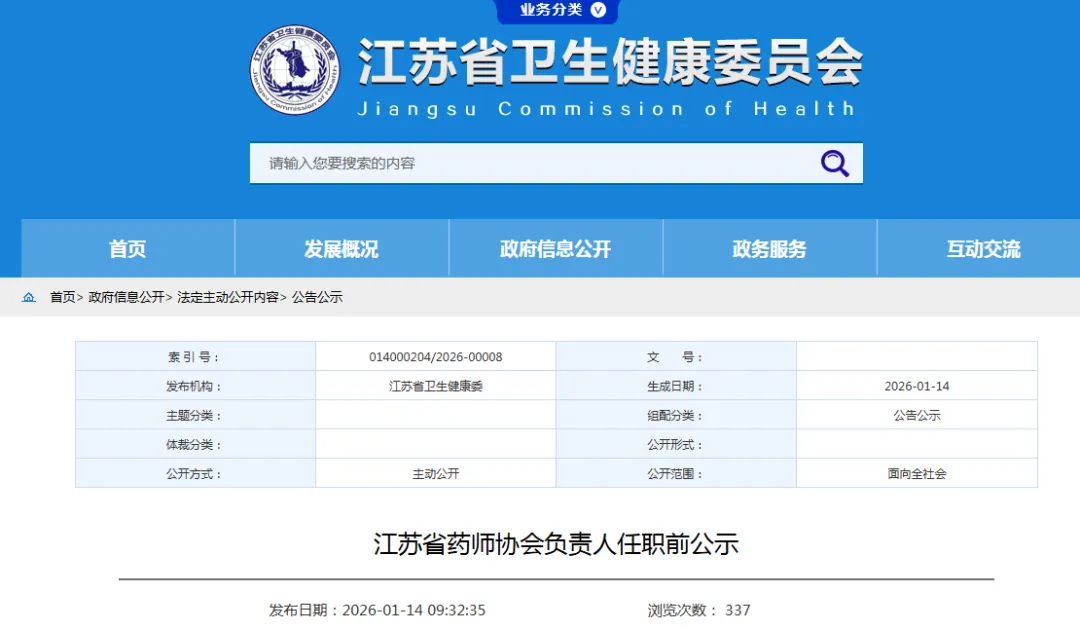Click the 江苏省卫生健康委 publisher cell
The height and width of the screenshot is (629, 1080).
click(435, 386)
